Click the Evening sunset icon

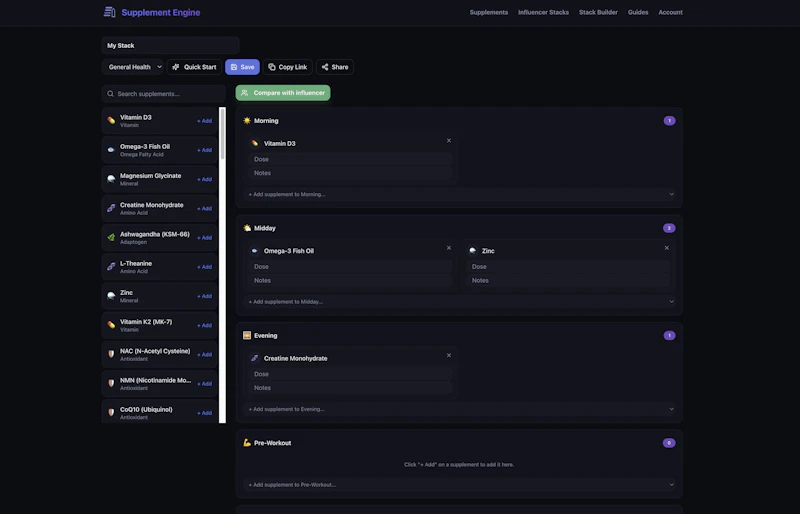pos(247,335)
